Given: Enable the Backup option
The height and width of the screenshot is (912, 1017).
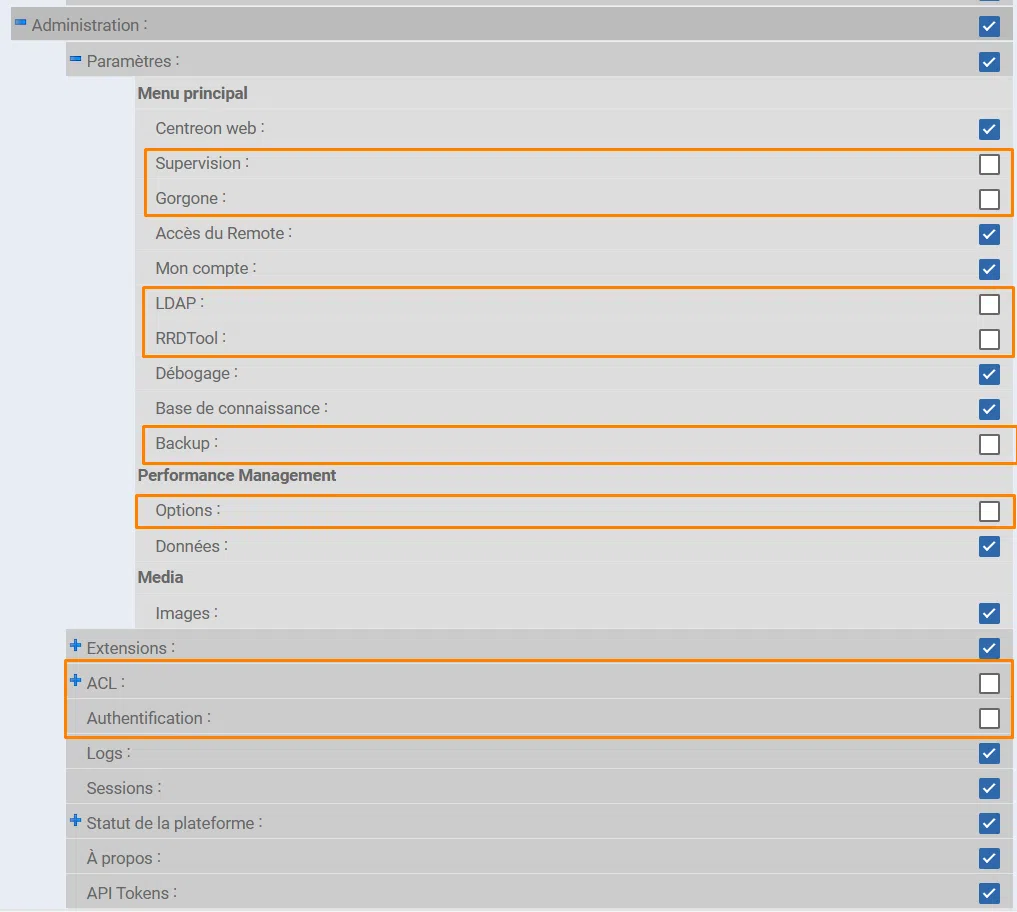Looking at the screenshot, I should (x=990, y=444).
